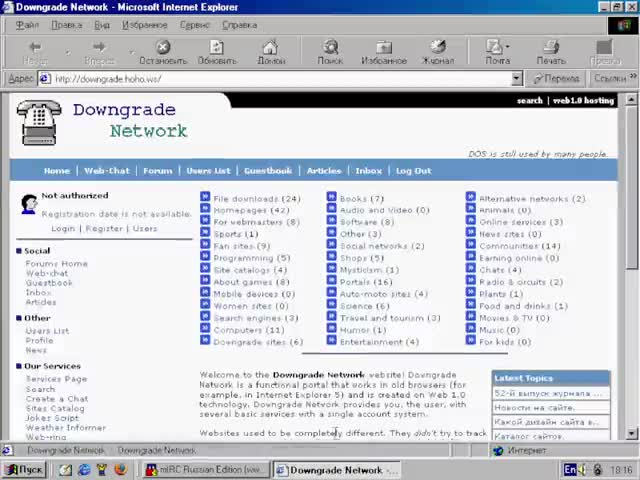Click the icon next to File downloads category
This screenshot has height=480, width=640.
[x=205, y=198]
